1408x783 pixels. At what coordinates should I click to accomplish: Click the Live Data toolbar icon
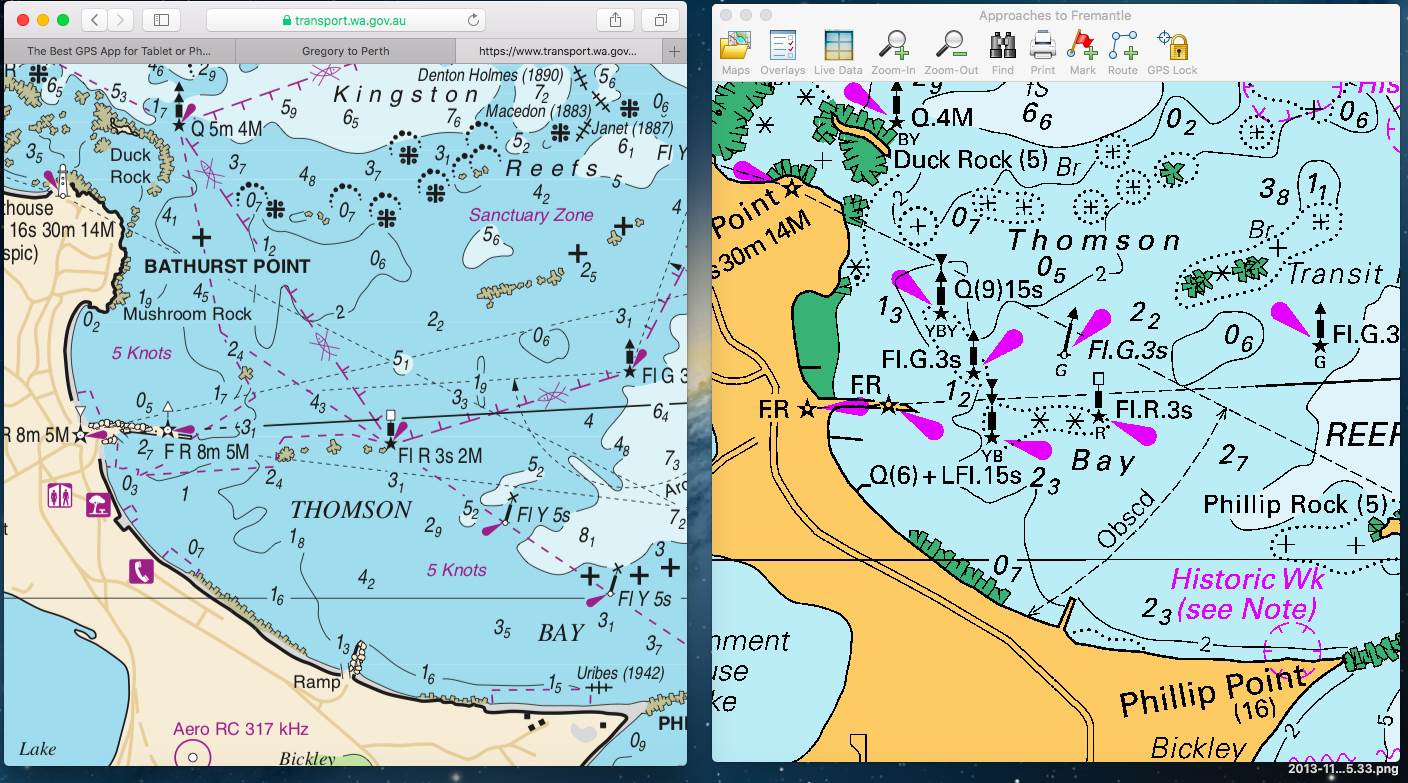[x=838, y=47]
